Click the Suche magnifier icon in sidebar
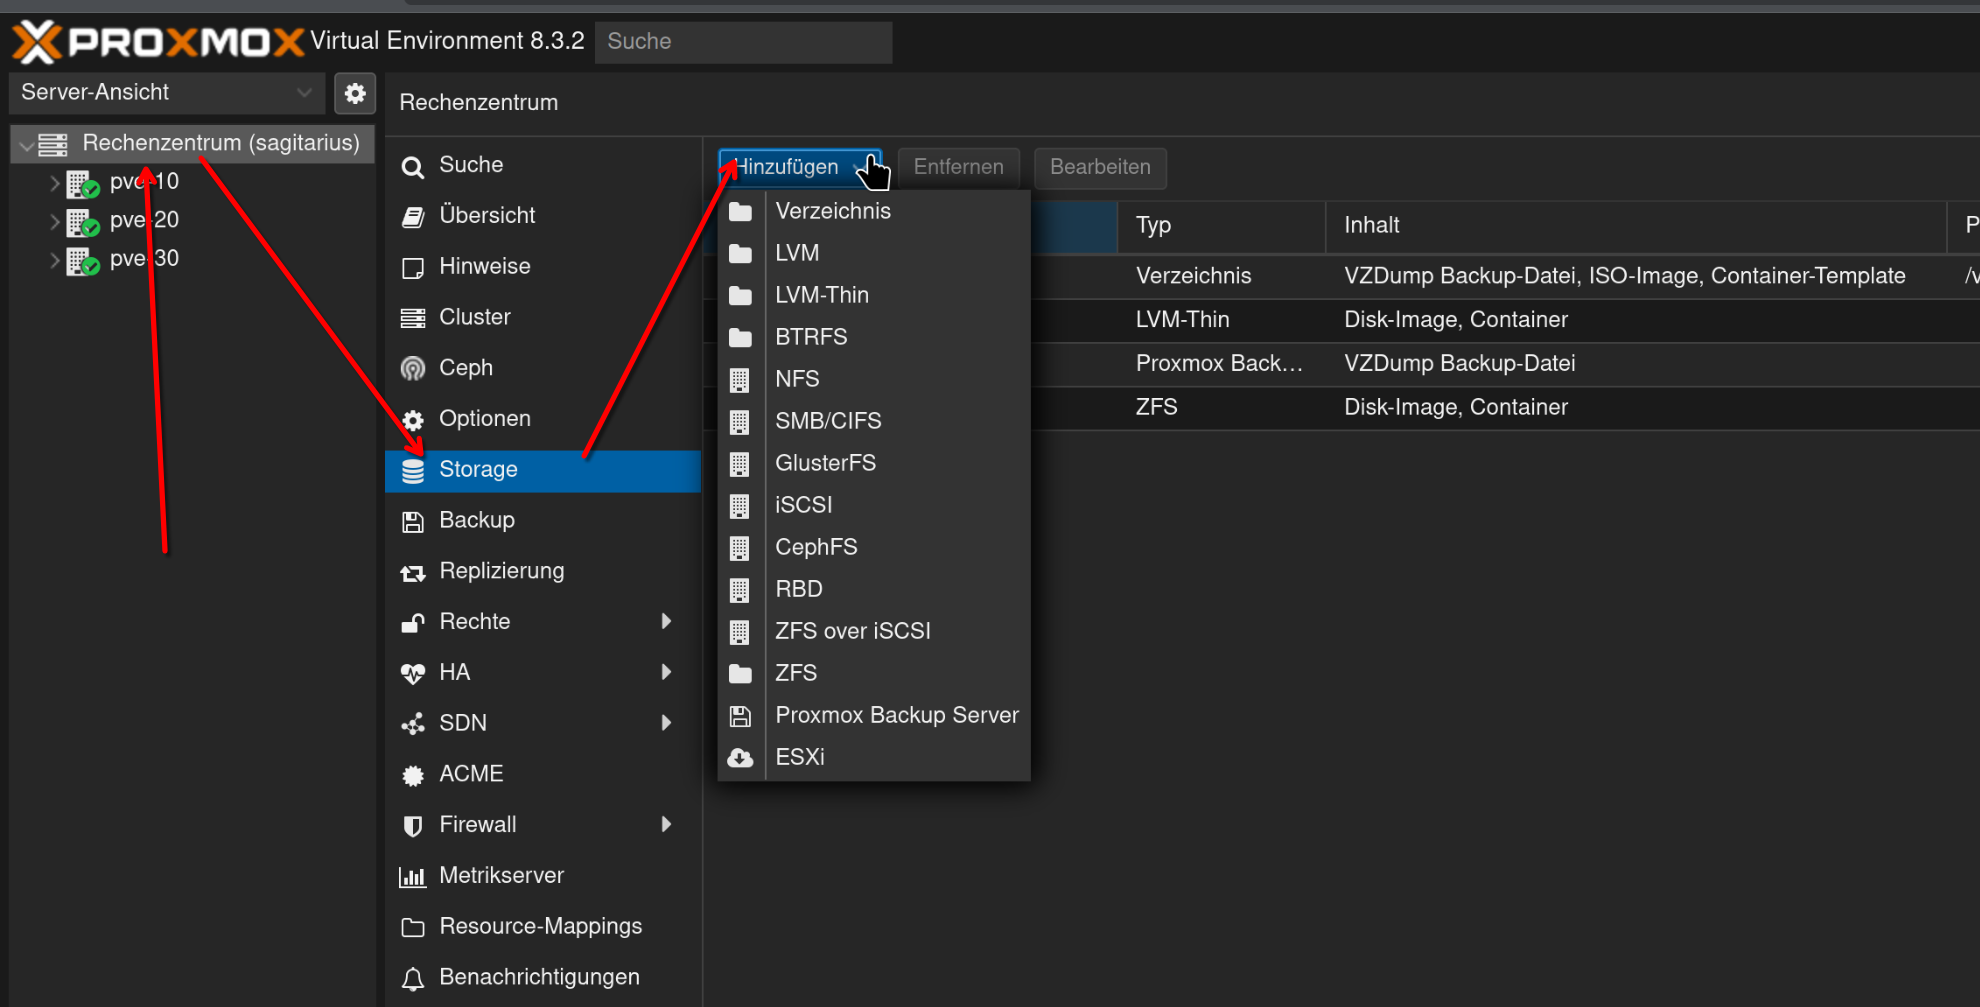1980x1007 pixels. coord(413,166)
